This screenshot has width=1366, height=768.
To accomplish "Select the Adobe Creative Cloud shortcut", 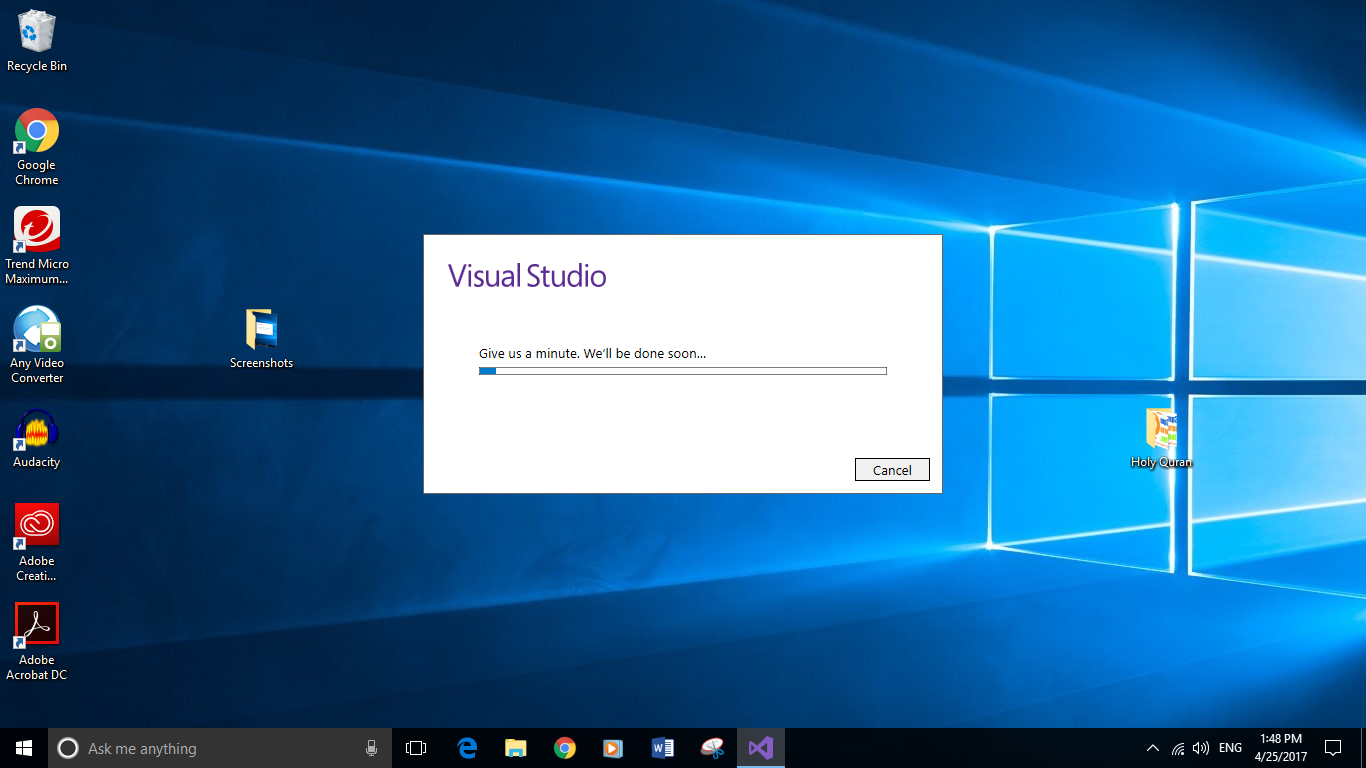I will click(37, 543).
